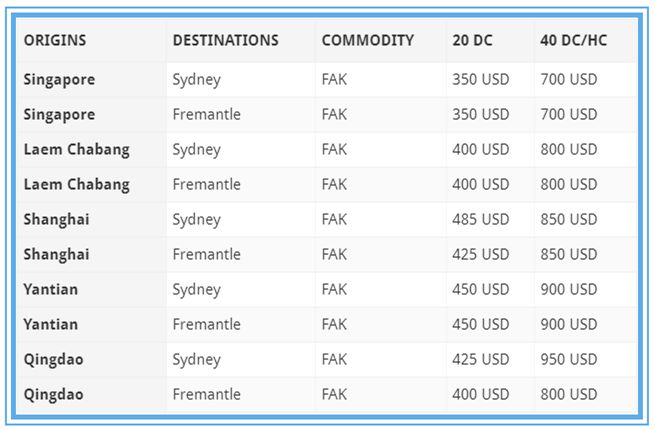655x430 pixels.
Task: Select the 950 USD rate cell
Action: (568, 359)
